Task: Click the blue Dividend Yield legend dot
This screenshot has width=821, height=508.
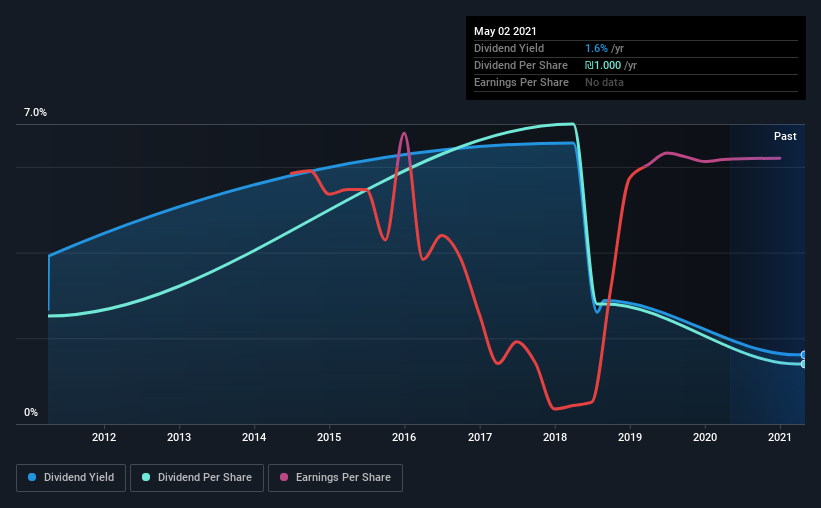Action: coord(32,477)
